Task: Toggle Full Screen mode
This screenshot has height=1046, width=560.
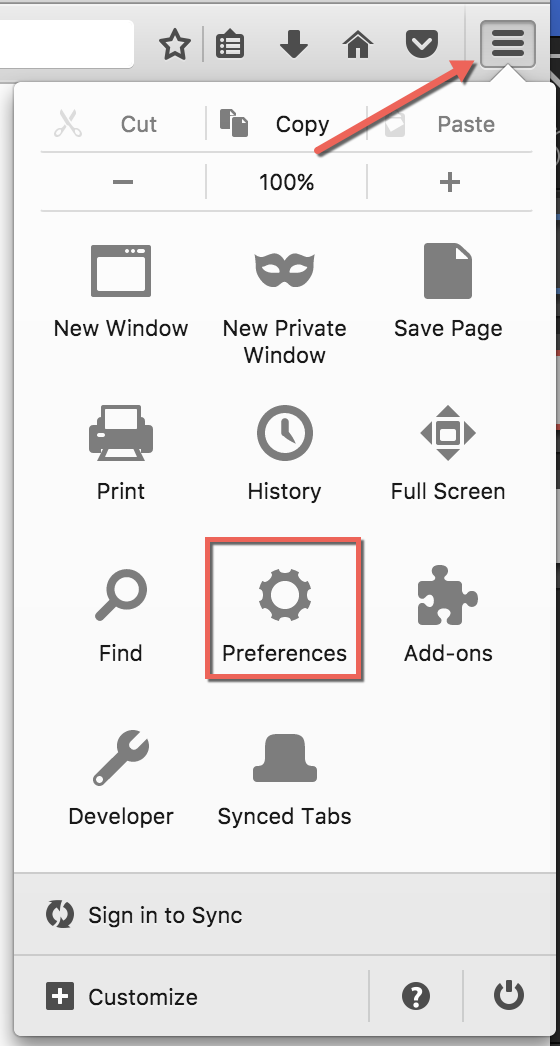Action: pos(448,452)
